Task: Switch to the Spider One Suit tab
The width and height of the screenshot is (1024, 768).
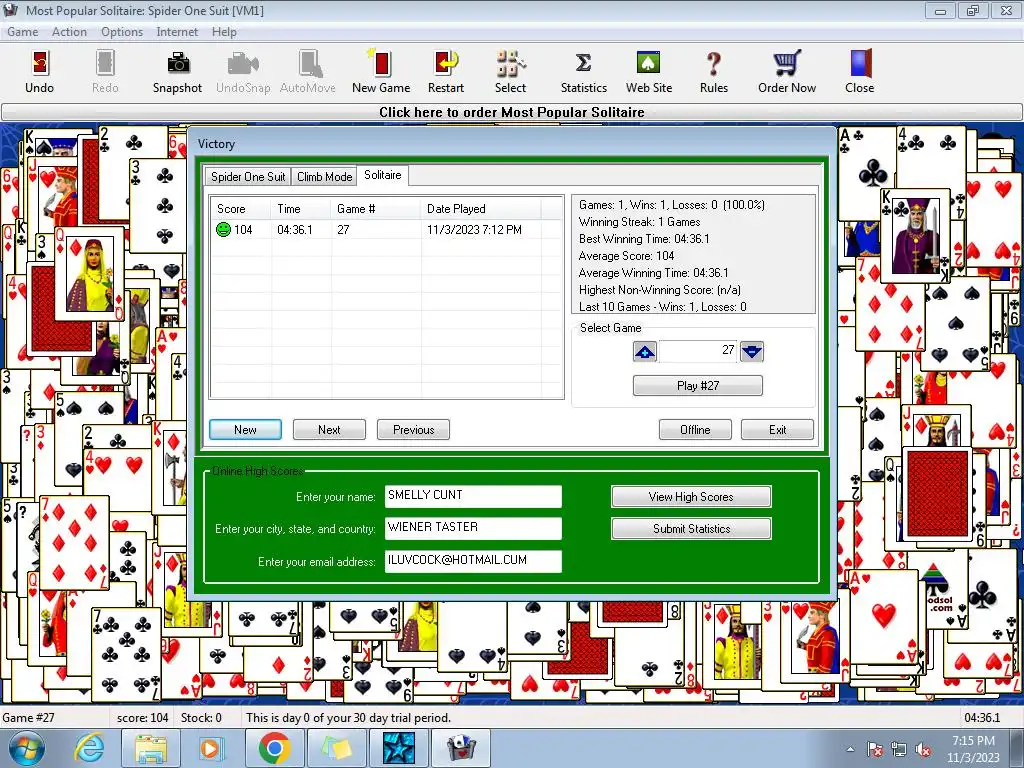Action: coord(248,176)
